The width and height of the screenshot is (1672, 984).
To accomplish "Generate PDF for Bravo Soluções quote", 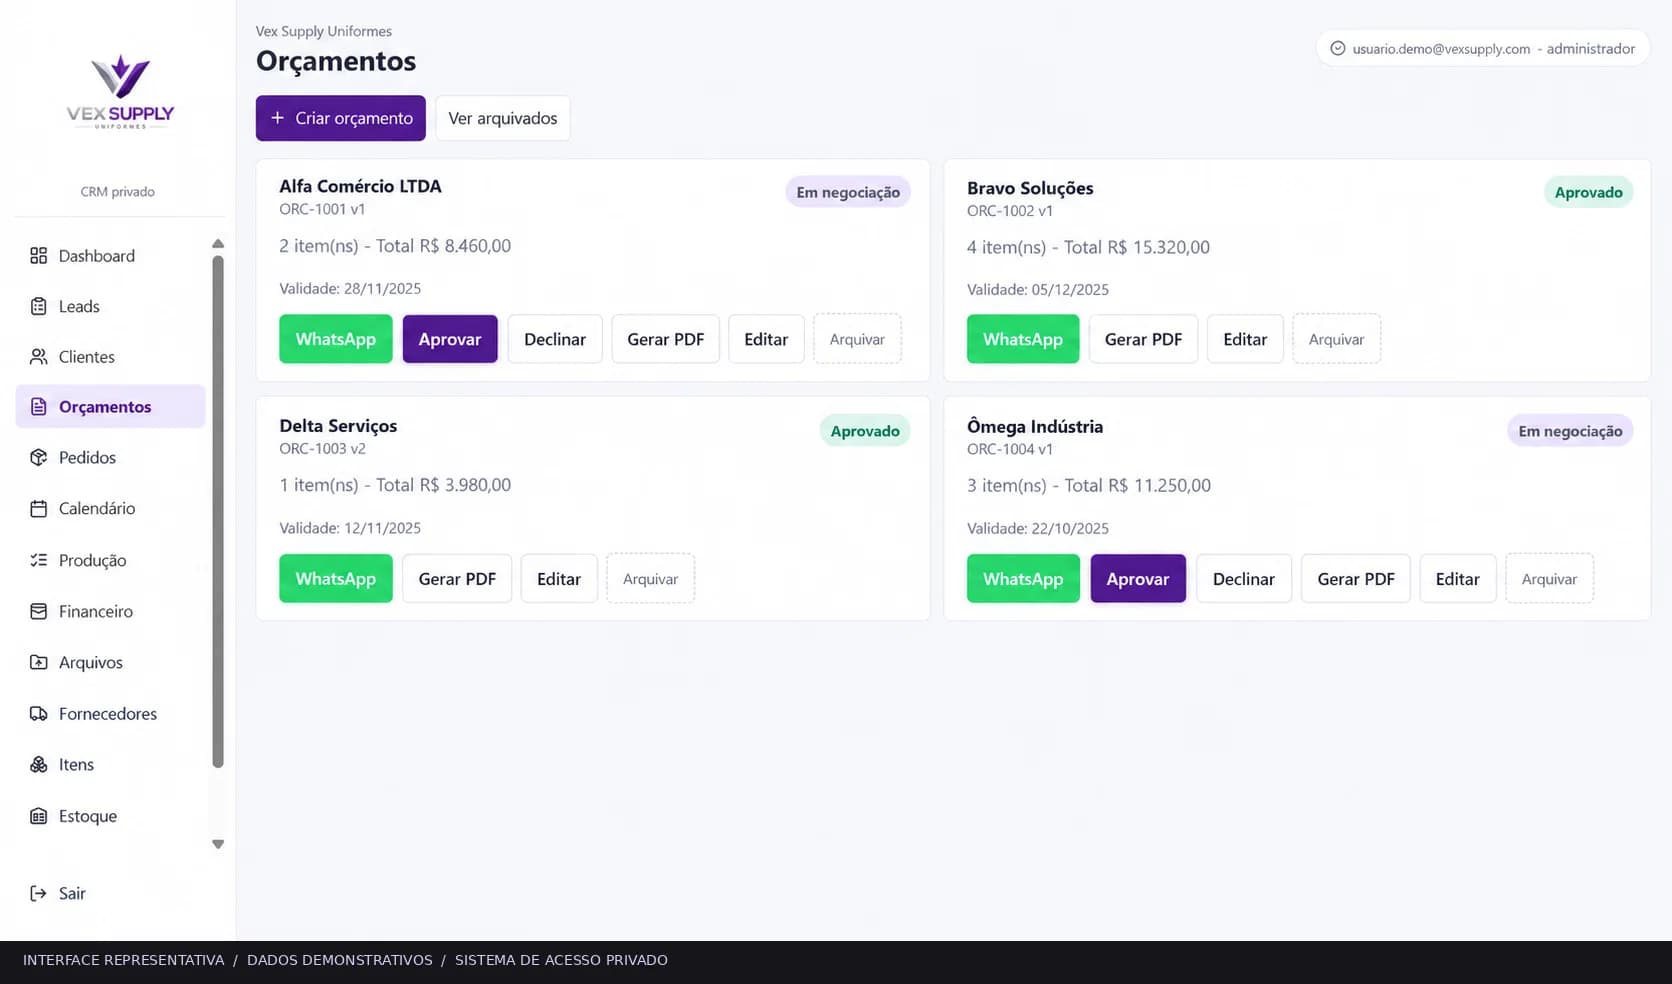I will coord(1143,339).
